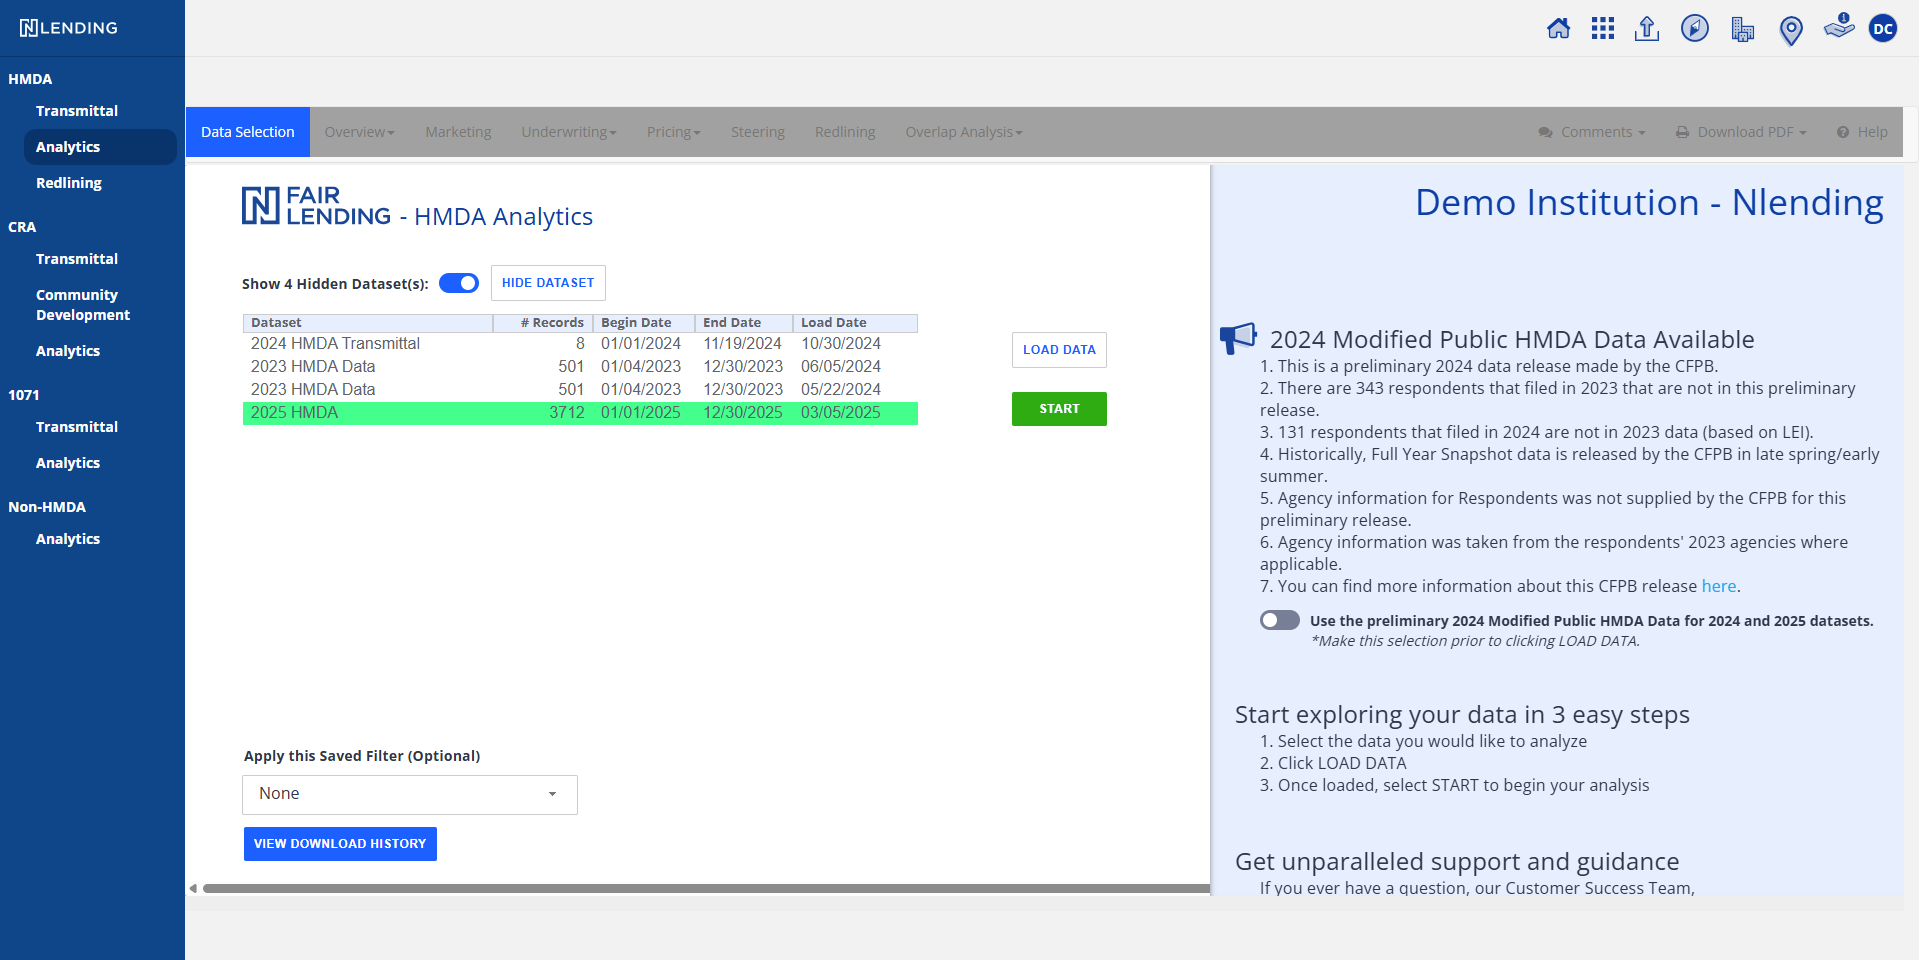Click the hand with info support icon
The width and height of the screenshot is (1920, 960).
pyautogui.click(x=1839, y=26)
